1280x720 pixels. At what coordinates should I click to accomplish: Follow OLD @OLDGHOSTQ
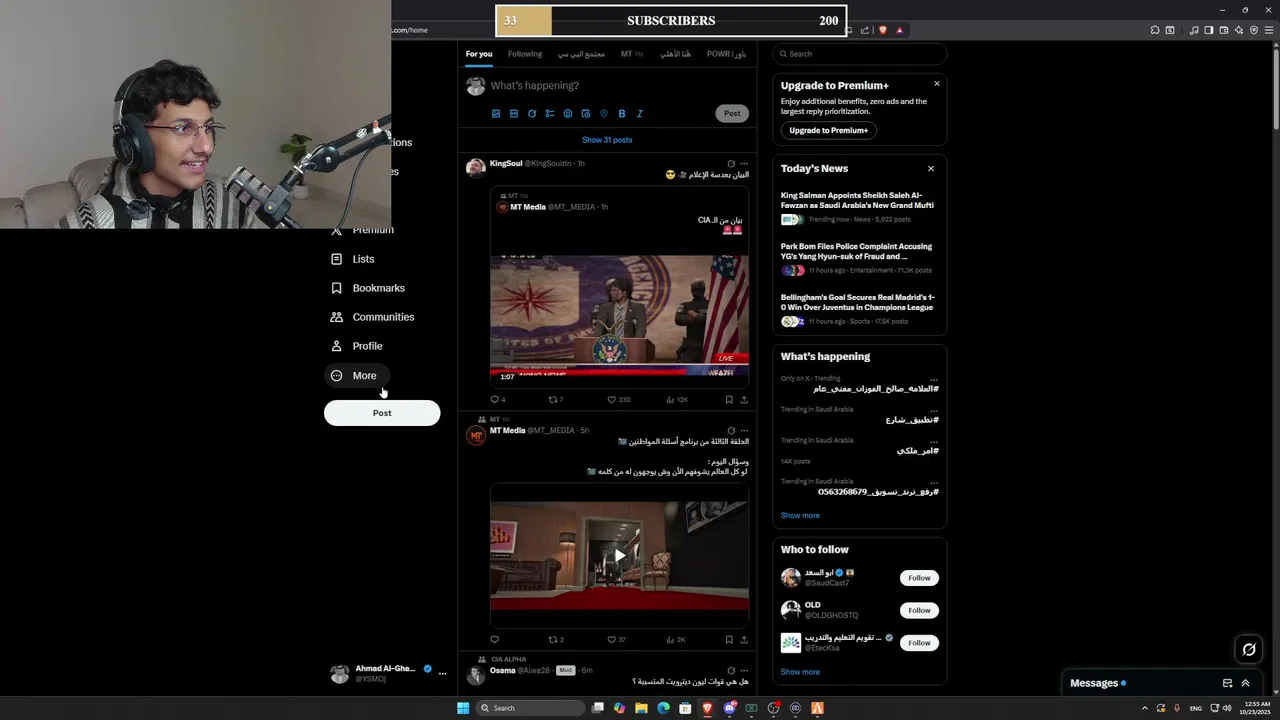pos(919,610)
